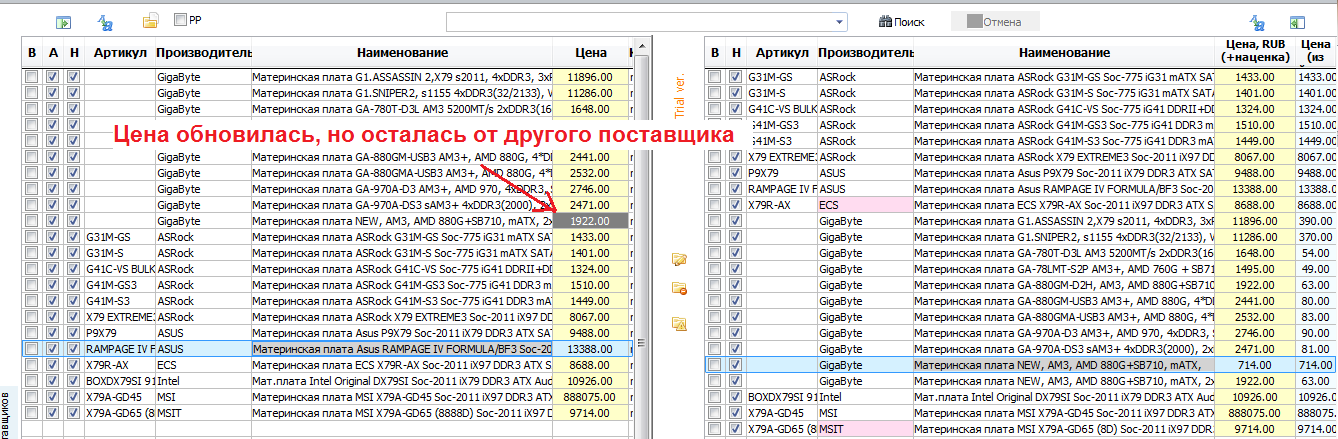Click the Цена, RUB (+наценка) column header

[x=1254, y=53]
